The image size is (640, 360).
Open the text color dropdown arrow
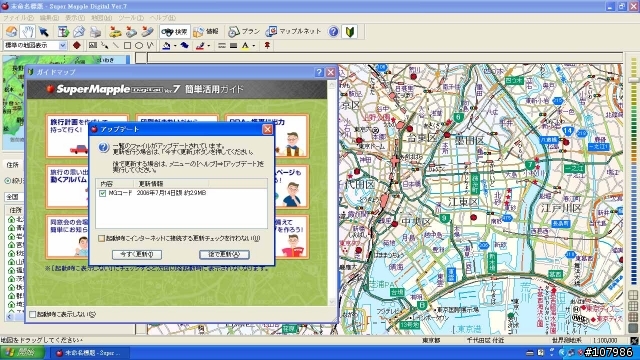pyautogui.click(x=253, y=46)
